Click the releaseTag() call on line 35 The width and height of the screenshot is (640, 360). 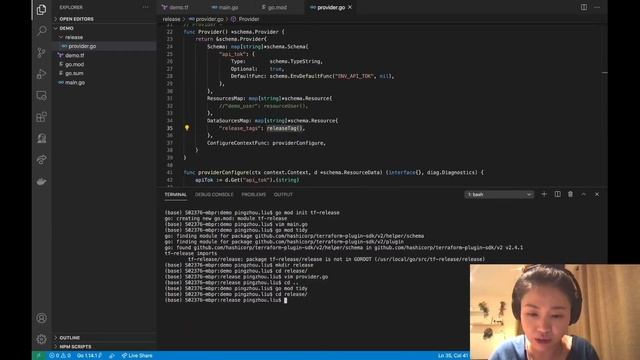click(285, 128)
